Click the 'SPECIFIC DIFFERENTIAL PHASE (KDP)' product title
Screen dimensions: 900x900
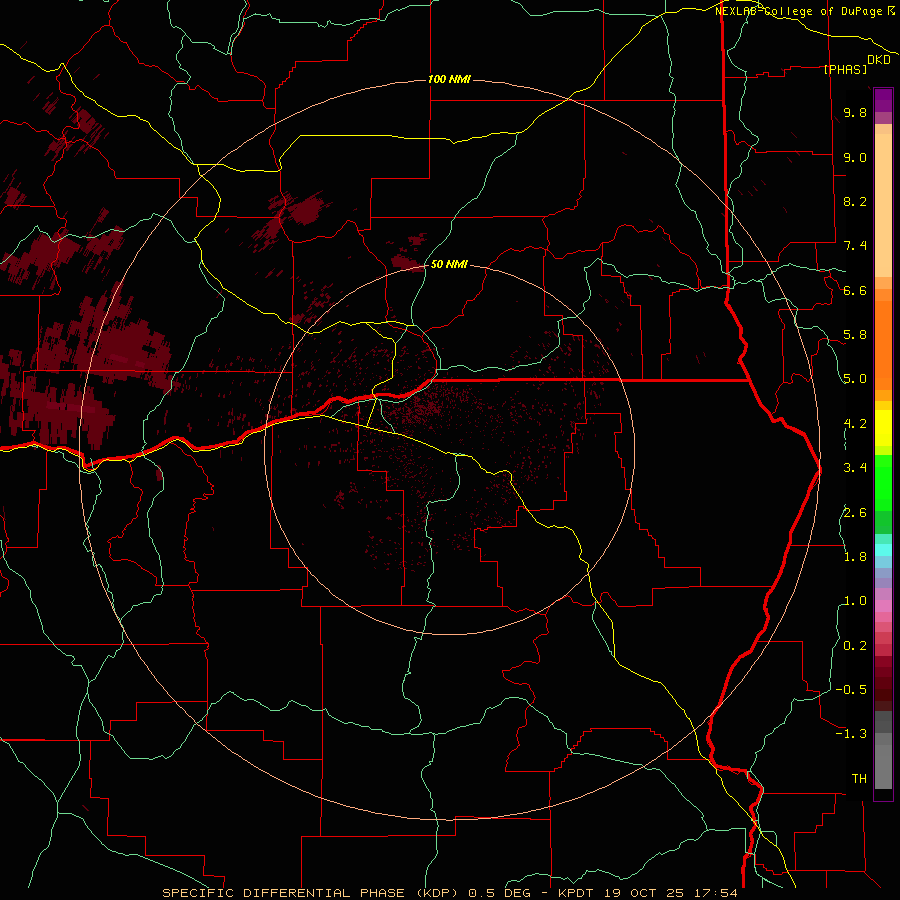313,893
